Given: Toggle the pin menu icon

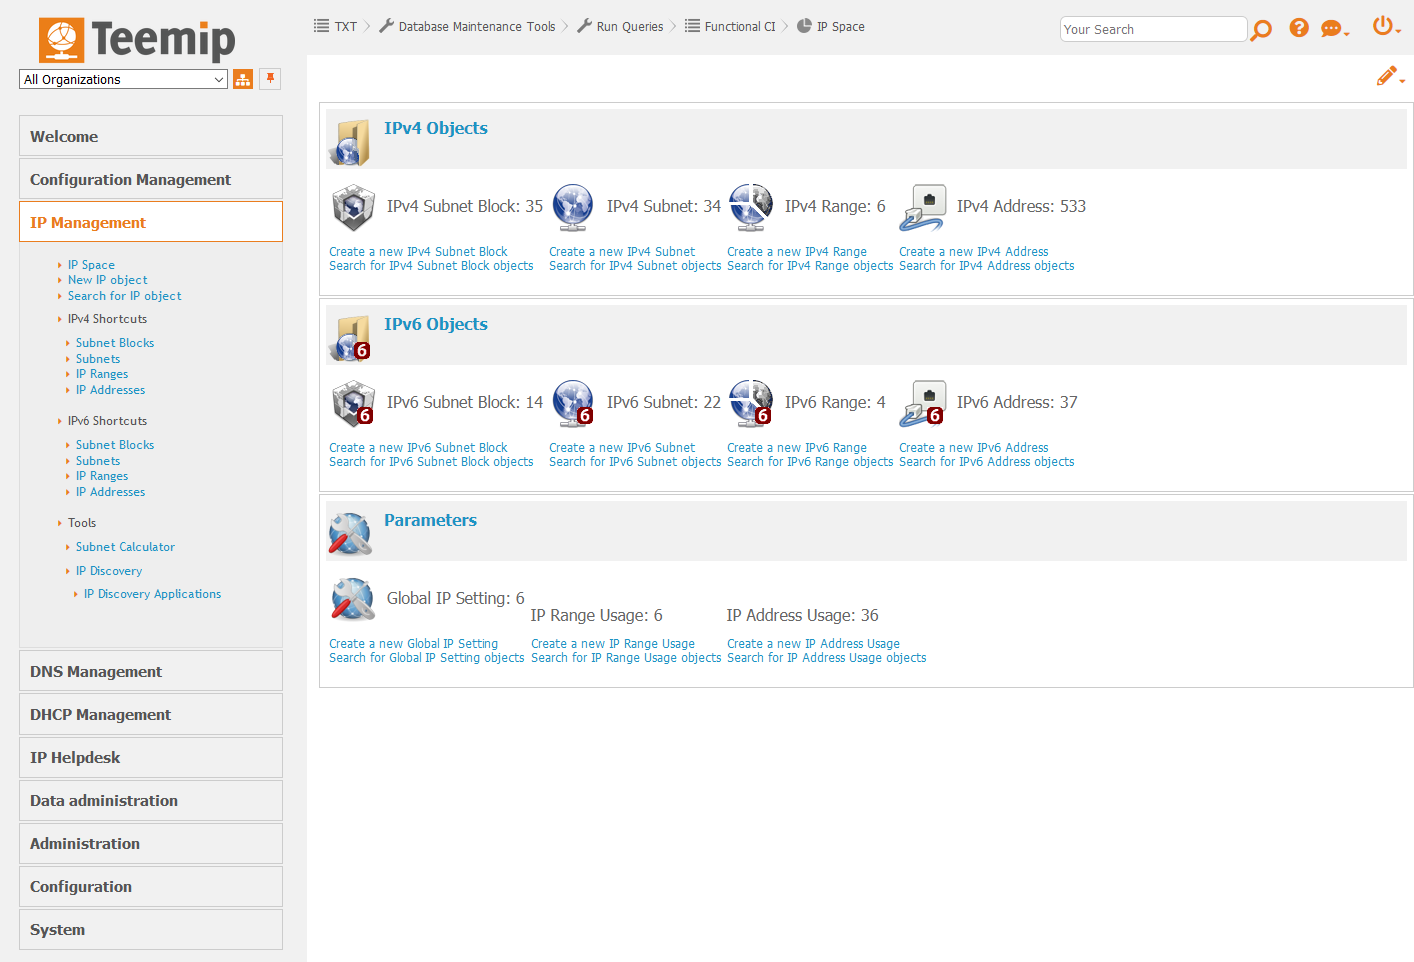Looking at the screenshot, I should (x=270, y=79).
